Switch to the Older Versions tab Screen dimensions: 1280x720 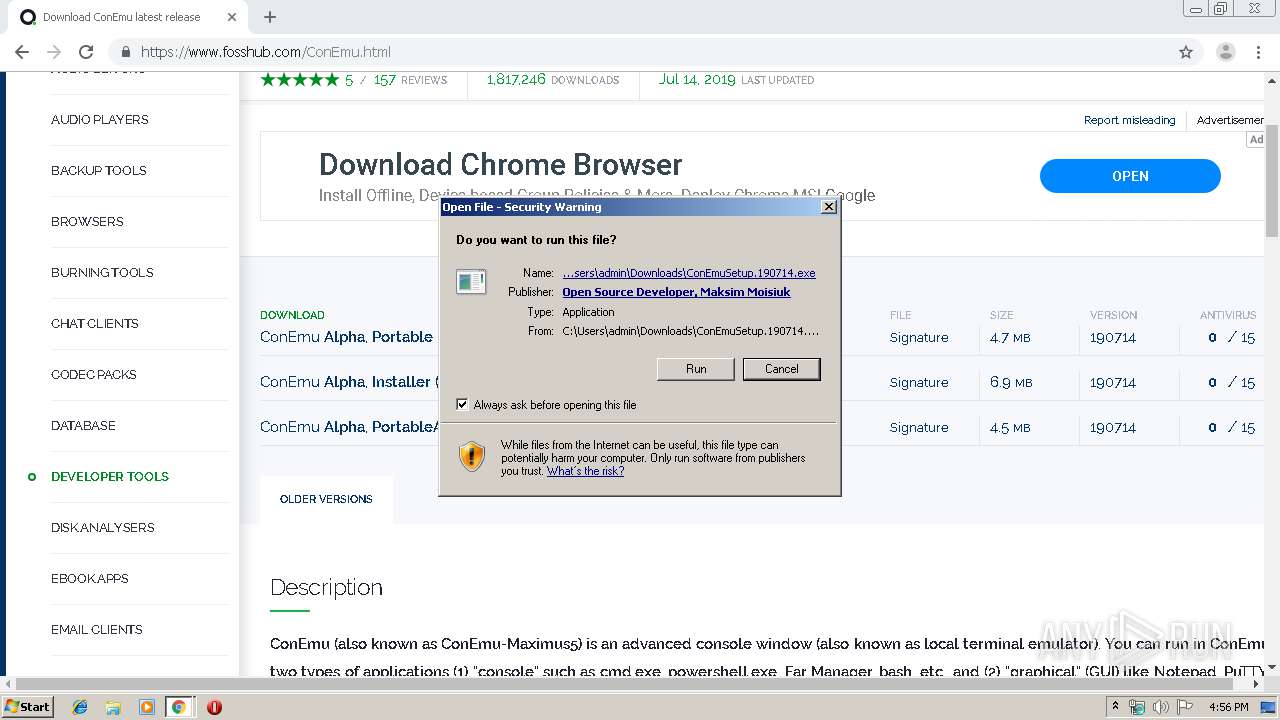pyautogui.click(x=326, y=499)
